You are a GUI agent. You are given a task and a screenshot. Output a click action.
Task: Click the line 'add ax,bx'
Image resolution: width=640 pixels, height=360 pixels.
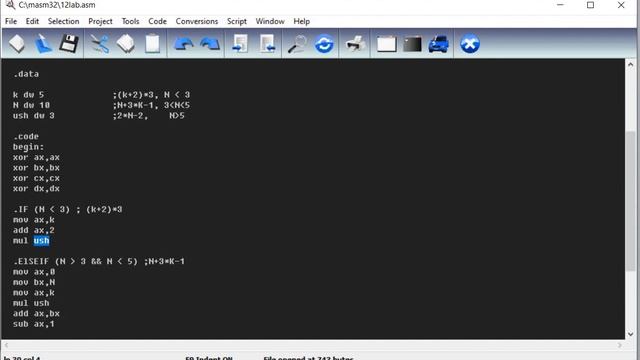point(36,313)
